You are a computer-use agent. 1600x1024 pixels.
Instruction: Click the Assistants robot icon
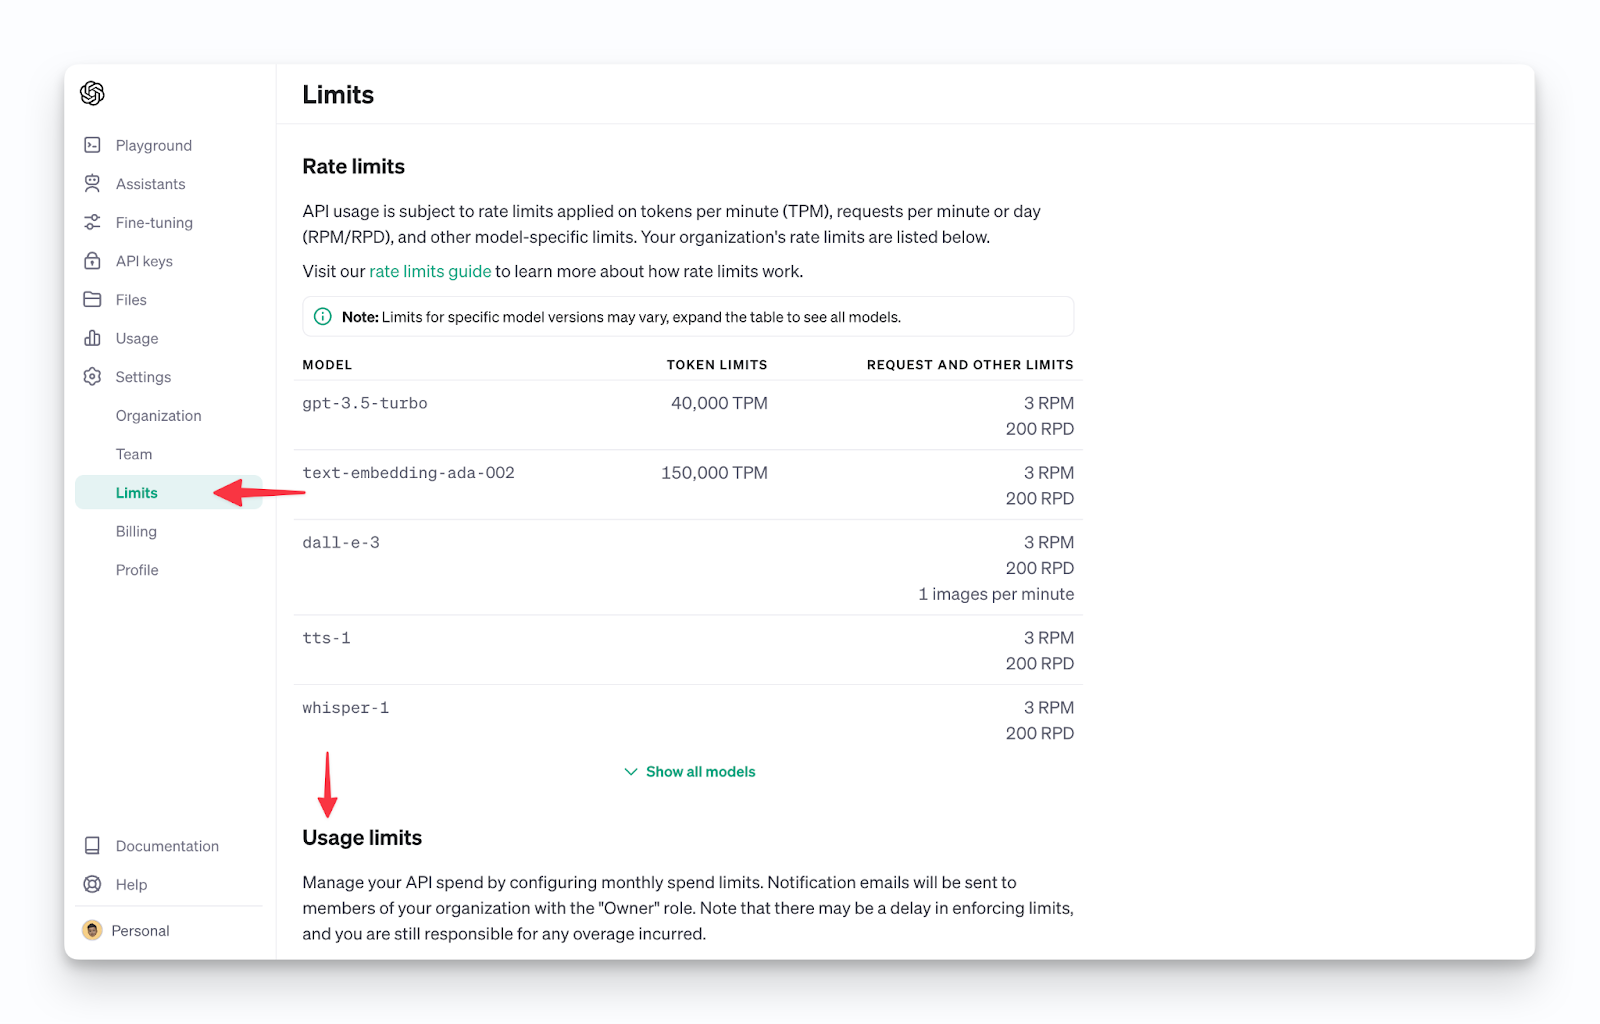point(92,183)
